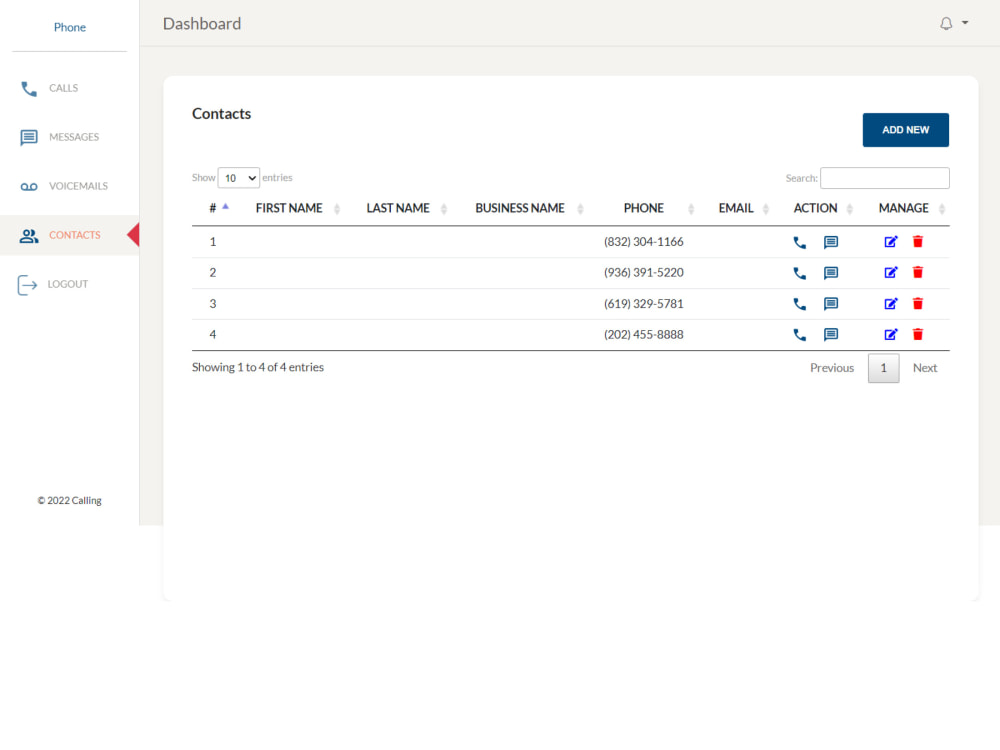Viewport: 1000px width, 750px height.
Task: Click the Contacts card heading
Action: [221, 114]
